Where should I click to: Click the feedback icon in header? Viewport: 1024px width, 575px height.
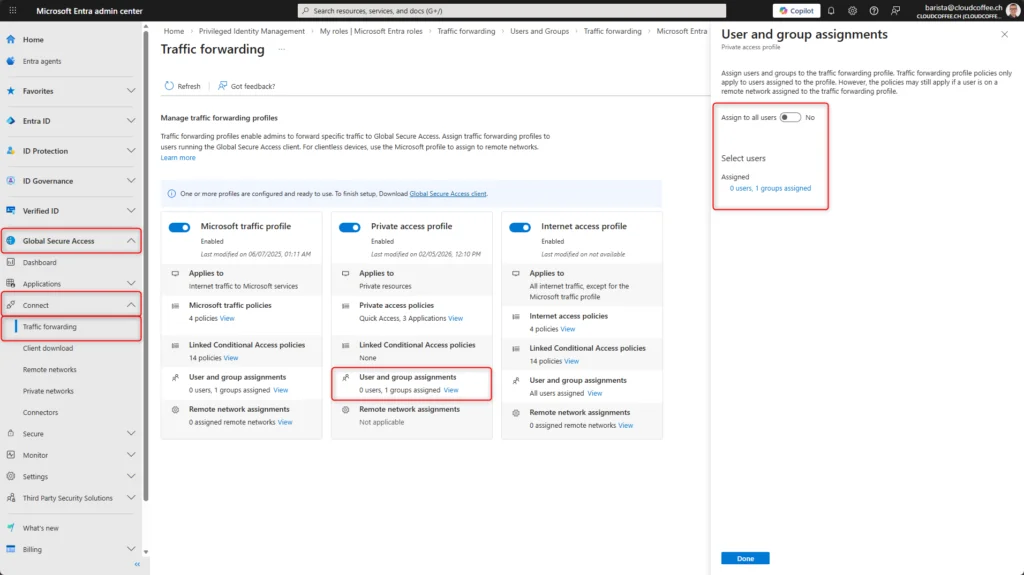click(894, 11)
